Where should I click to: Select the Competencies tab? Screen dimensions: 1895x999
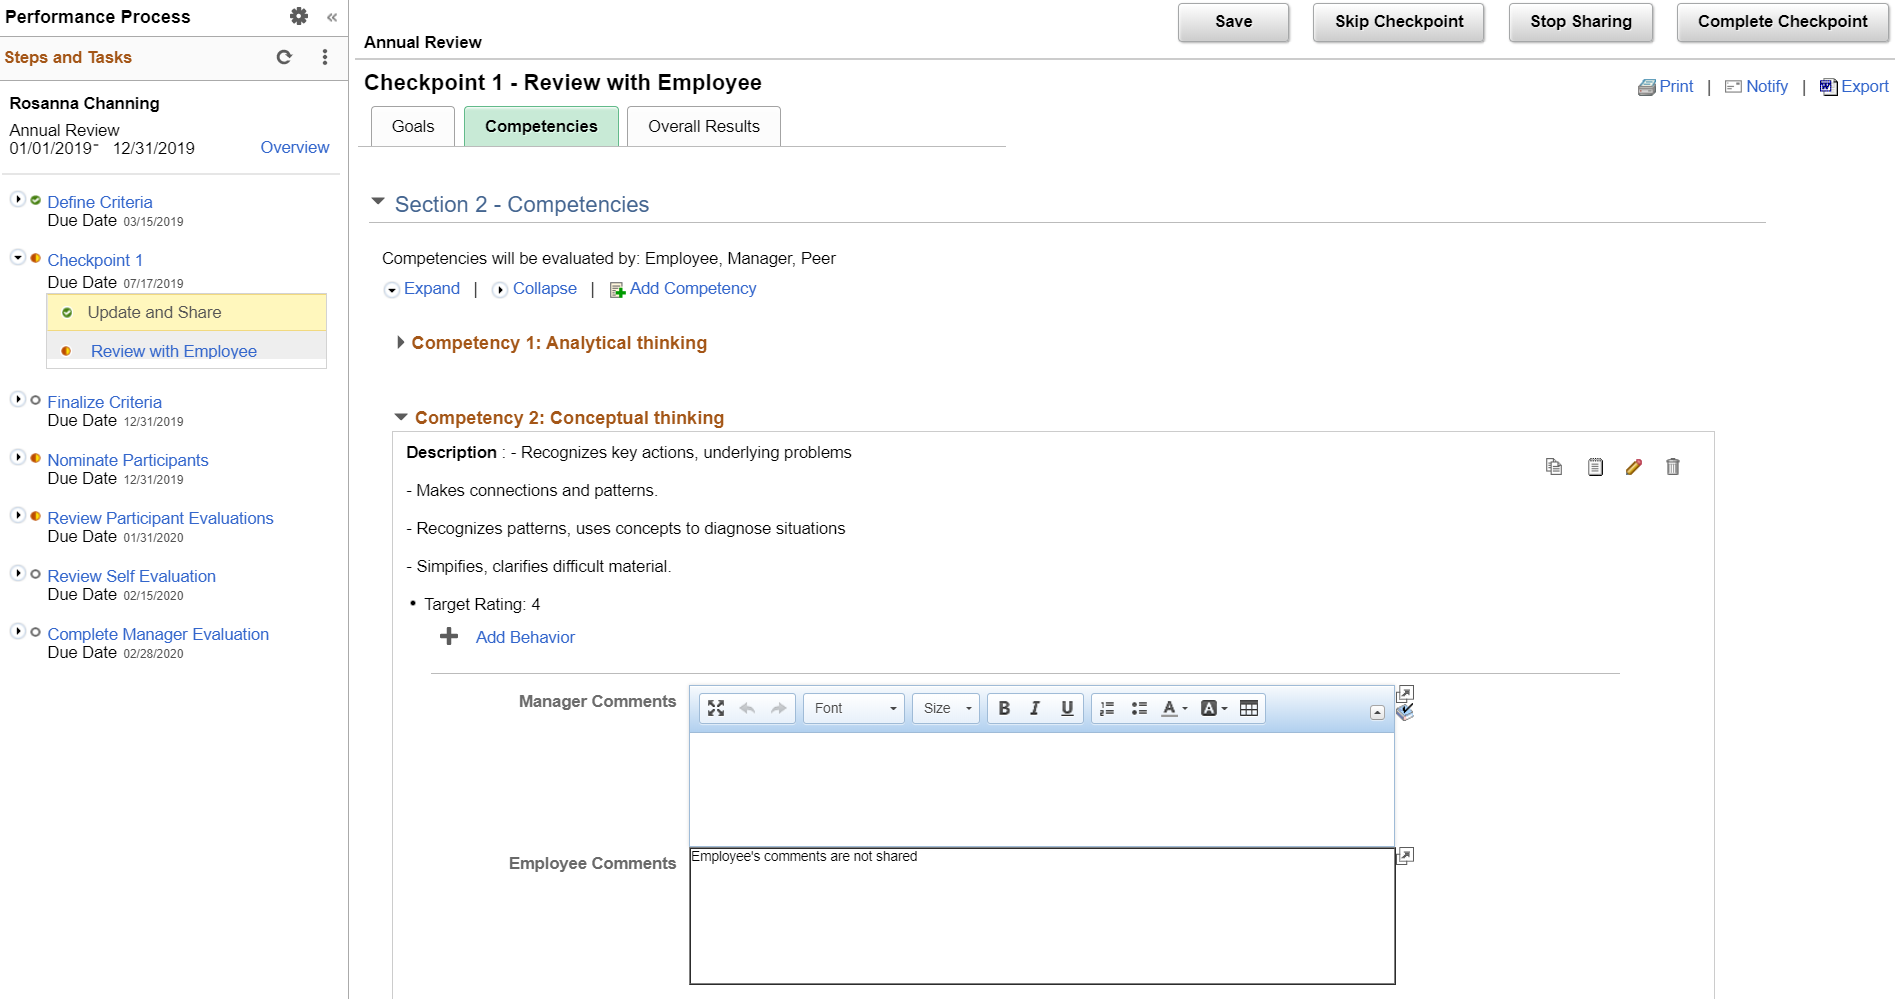point(541,126)
